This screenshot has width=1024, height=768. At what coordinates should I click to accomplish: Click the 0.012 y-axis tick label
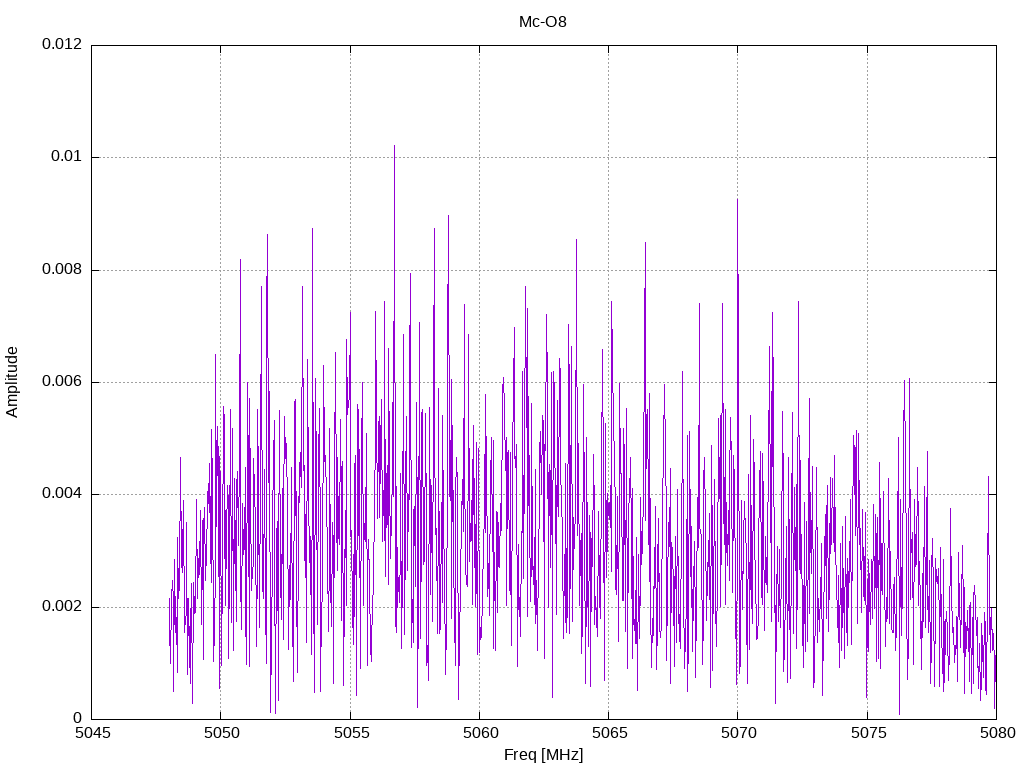[62, 44]
